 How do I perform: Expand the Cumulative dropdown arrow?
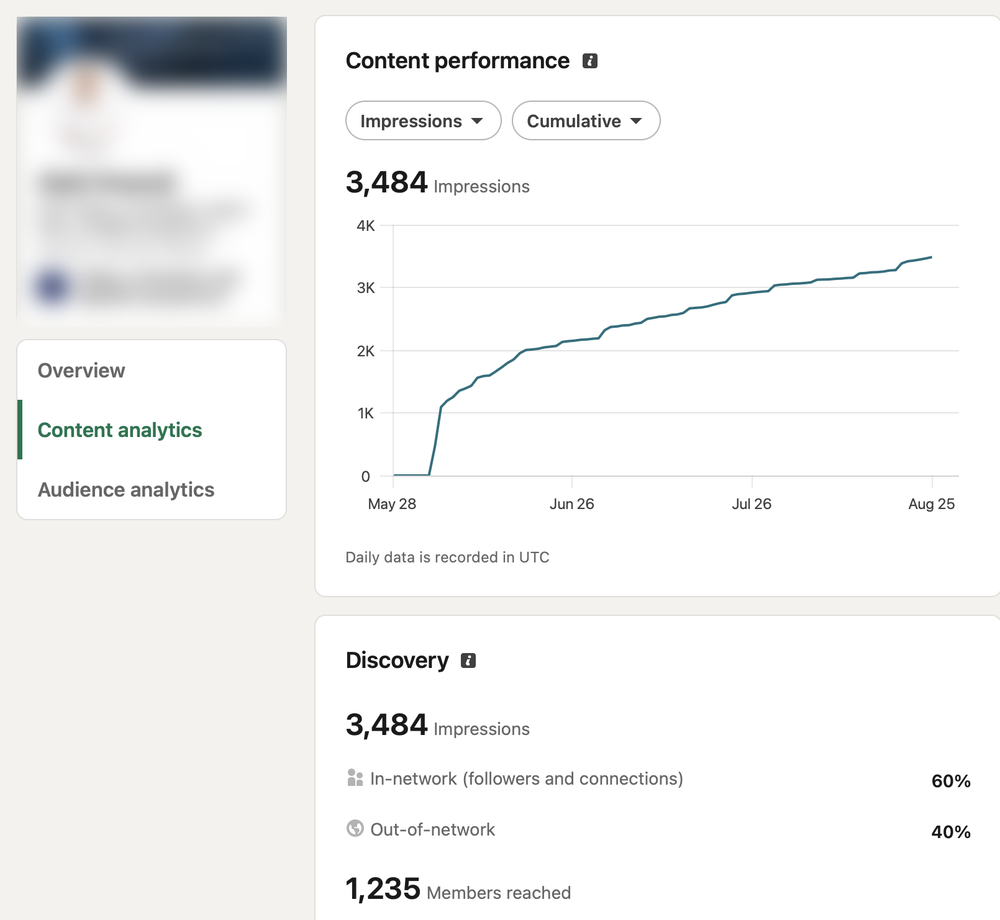[x=636, y=121]
